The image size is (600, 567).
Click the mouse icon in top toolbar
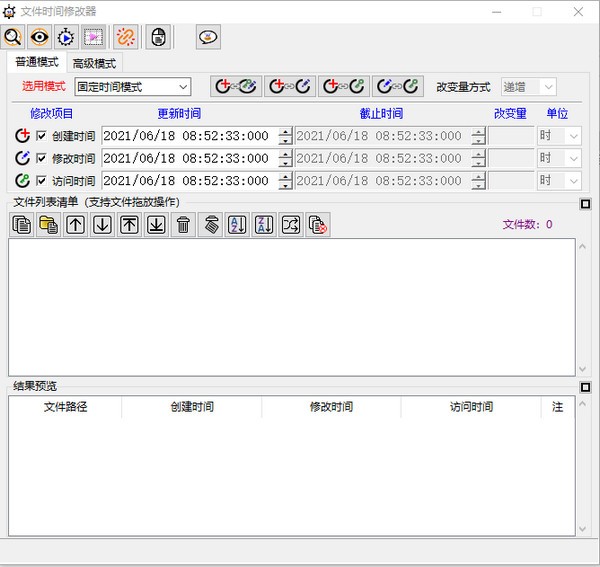point(158,37)
